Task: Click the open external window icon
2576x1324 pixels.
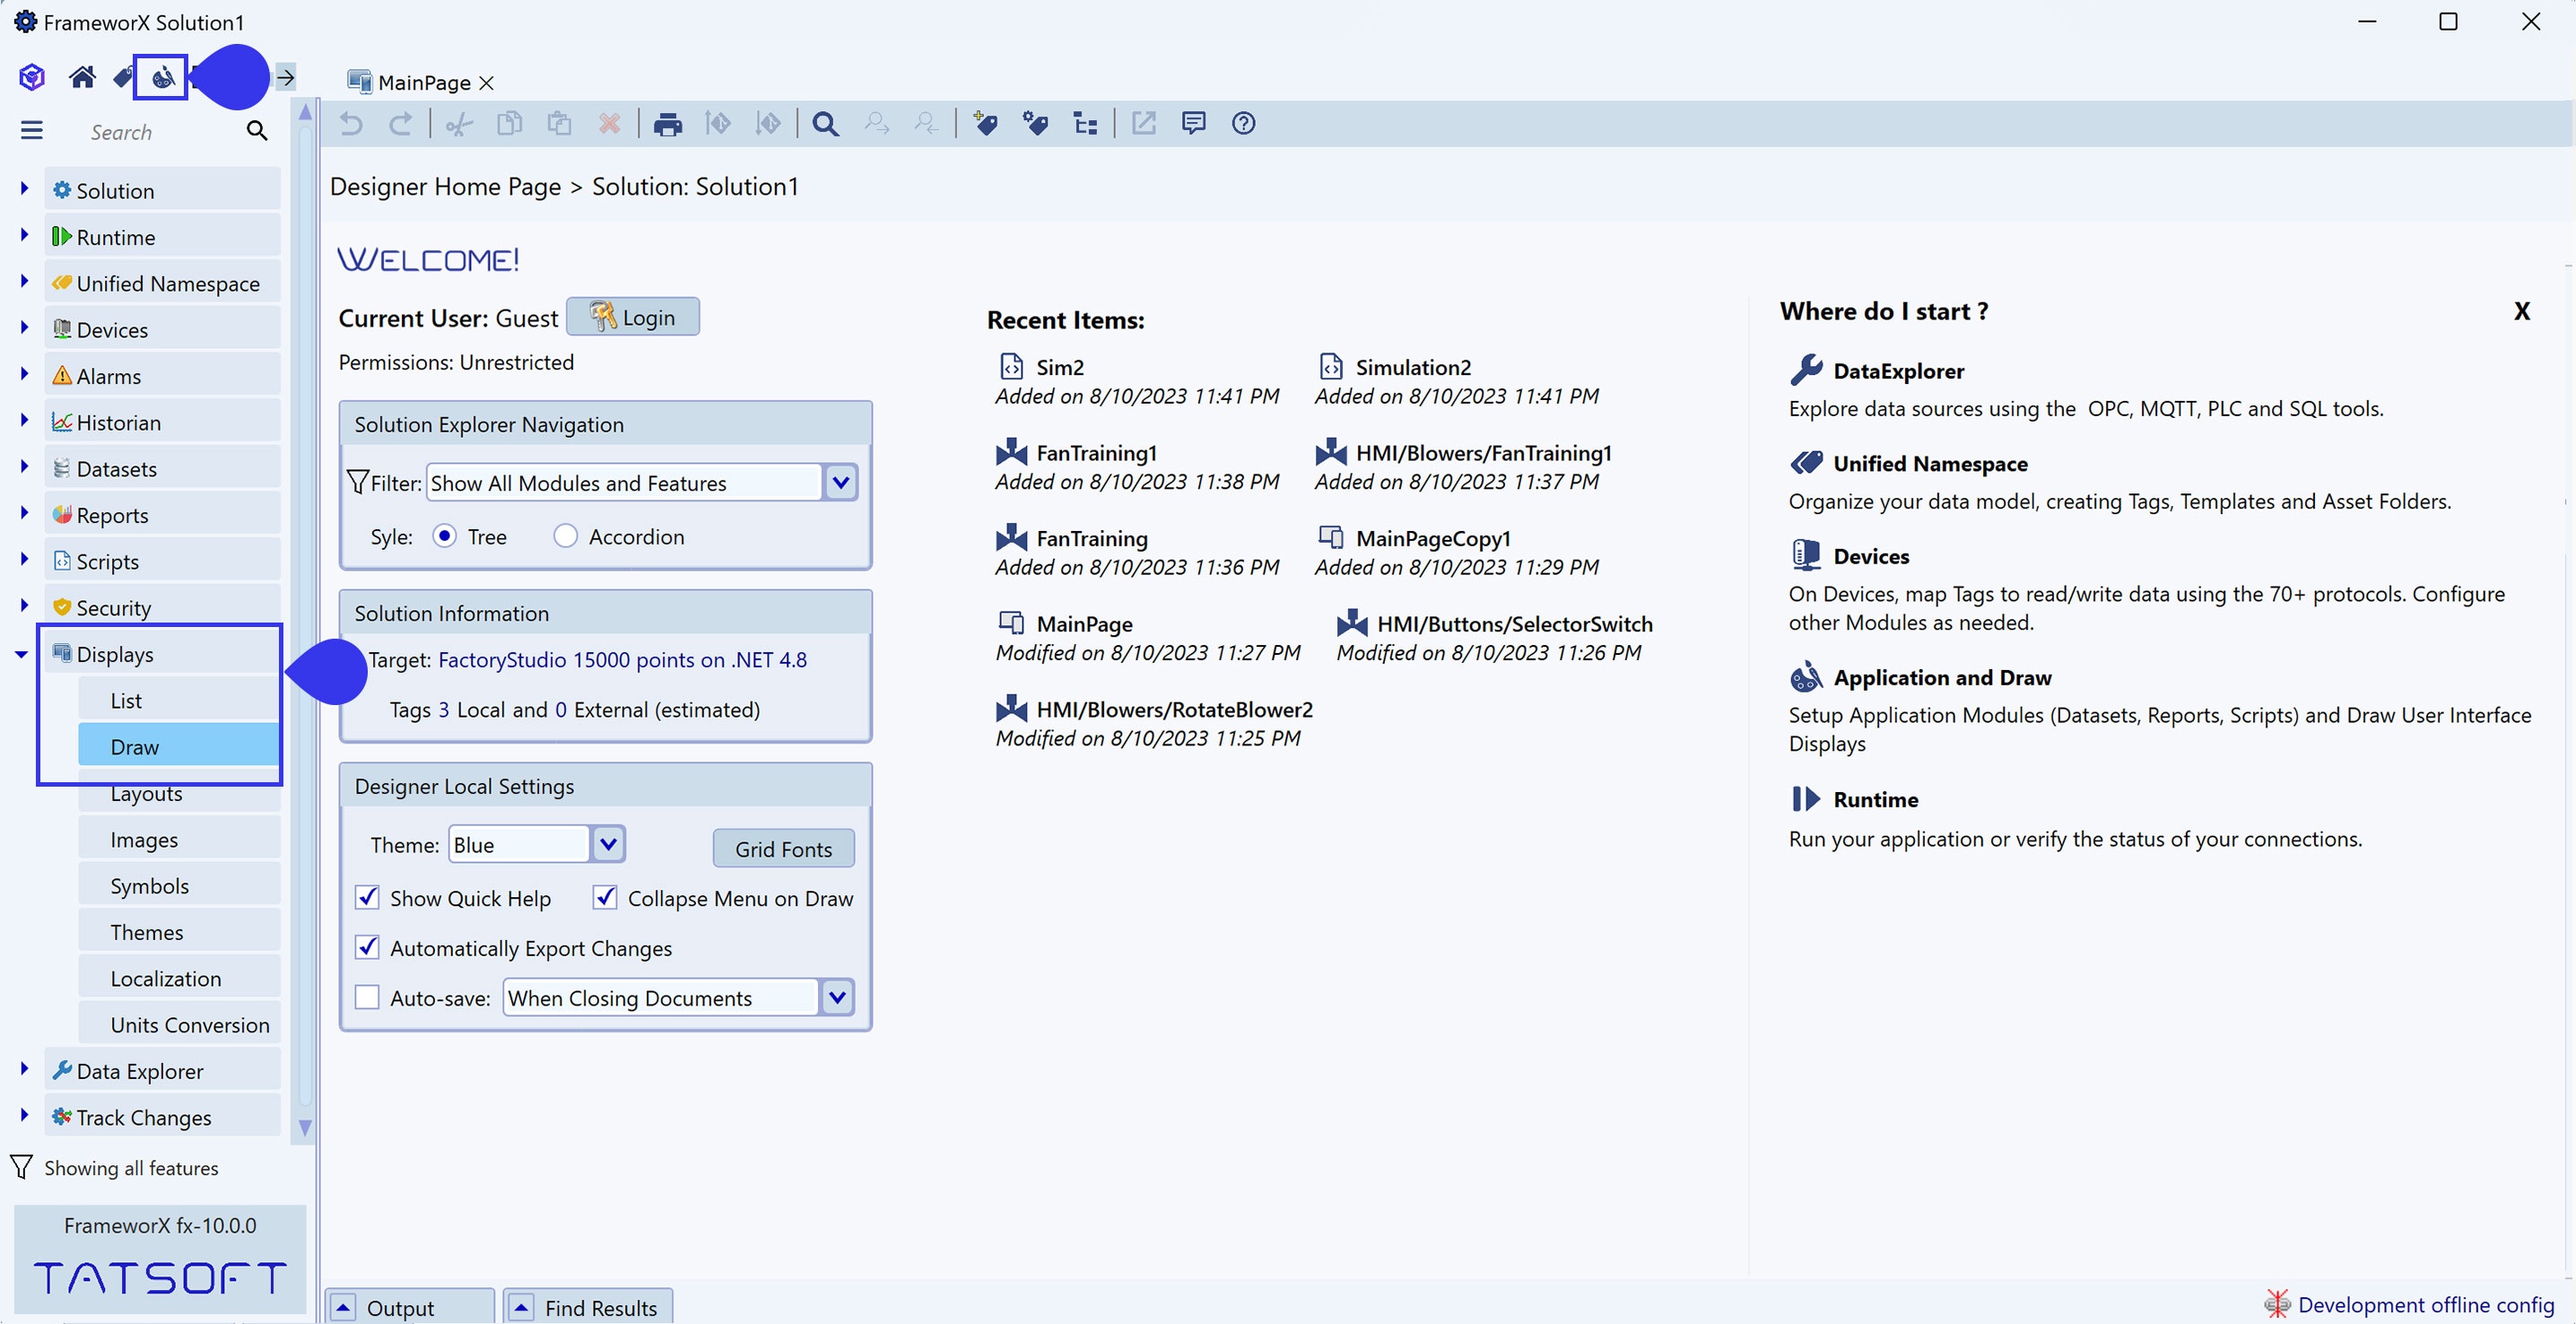Action: [1143, 123]
